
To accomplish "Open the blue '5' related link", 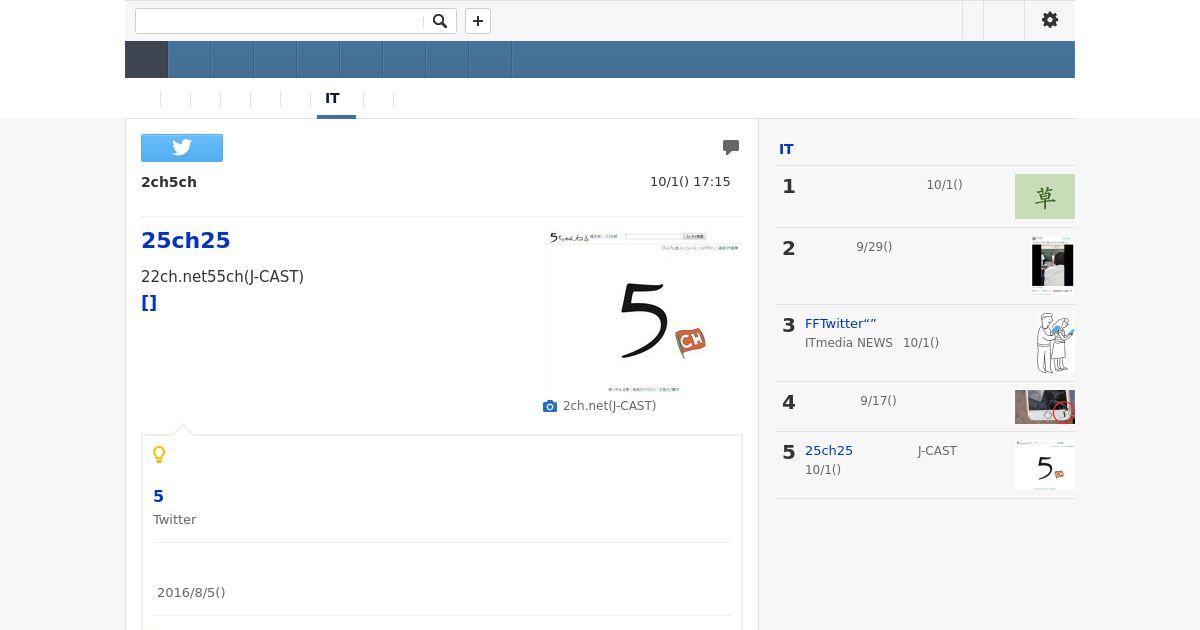I will tap(158, 496).
